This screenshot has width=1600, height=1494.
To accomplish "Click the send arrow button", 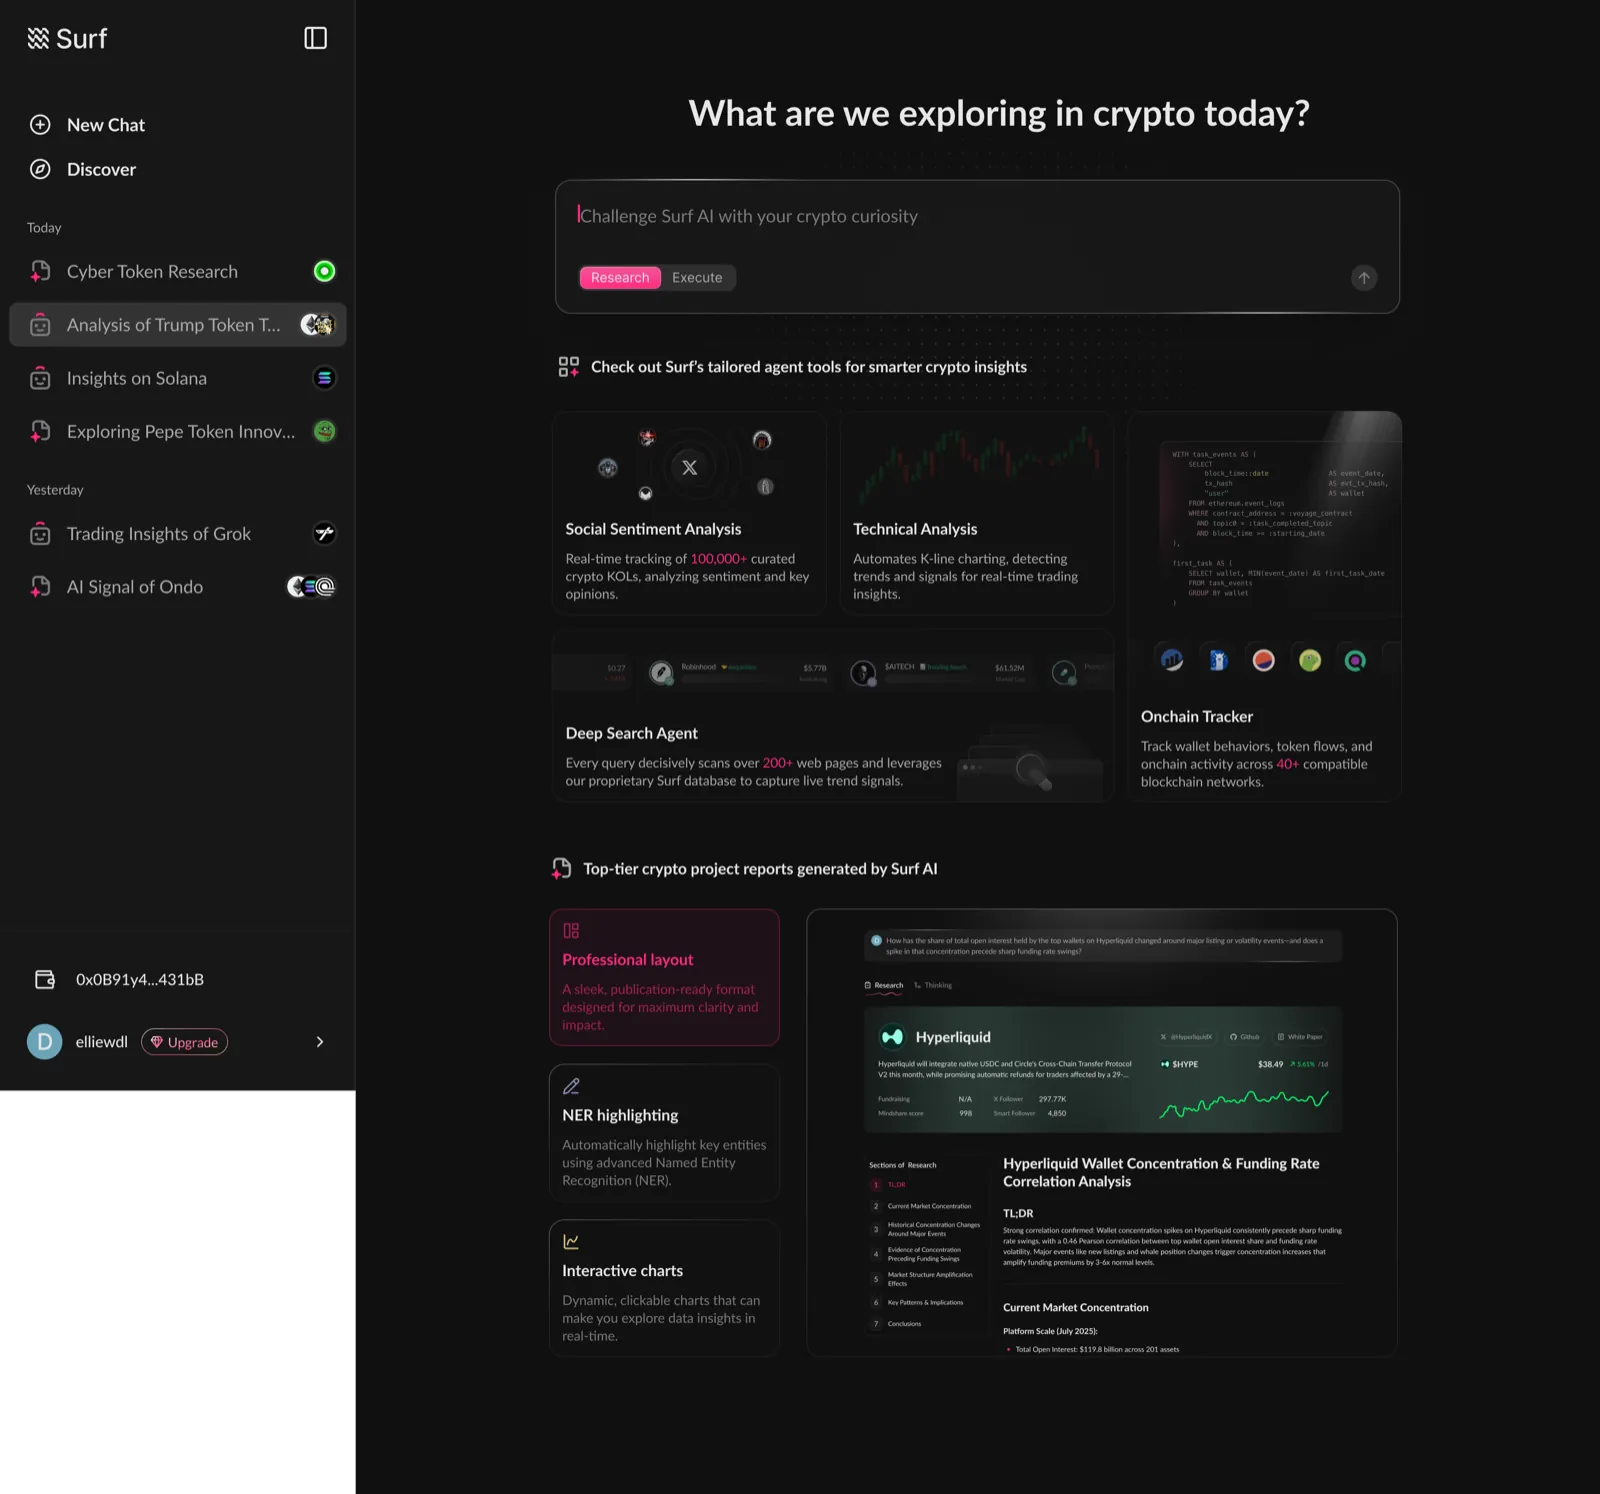I will click(x=1364, y=278).
